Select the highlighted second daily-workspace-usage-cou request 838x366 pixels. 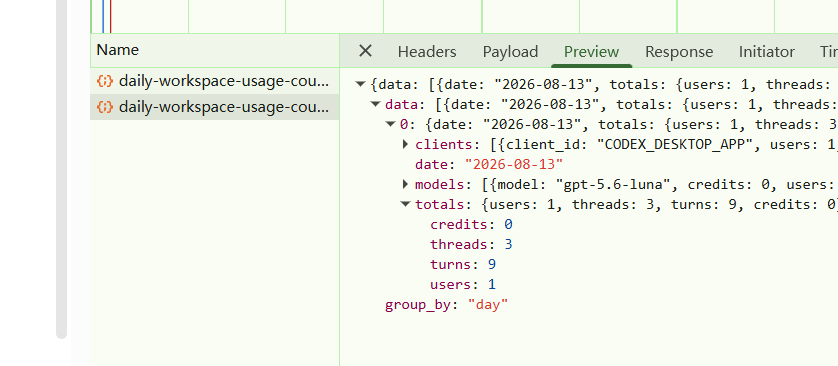pos(214,107)
